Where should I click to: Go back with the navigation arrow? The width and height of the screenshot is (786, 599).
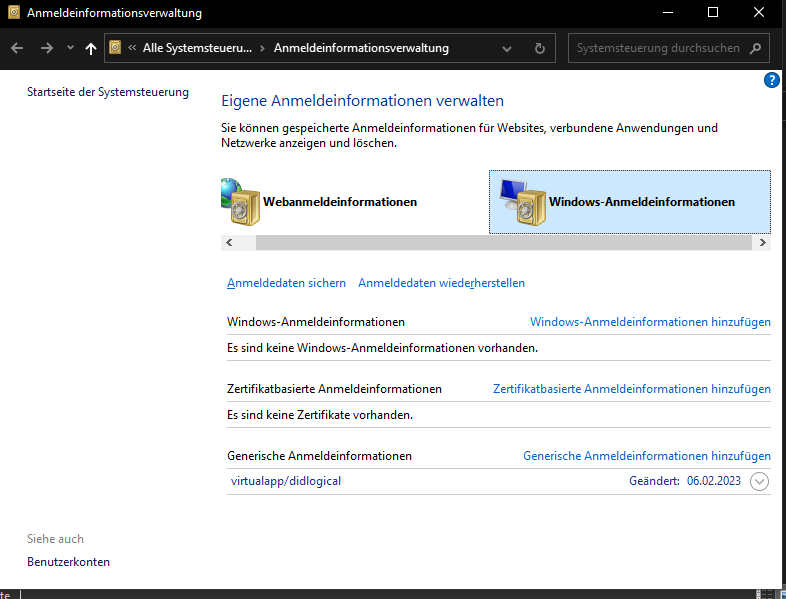tap(17, 48)
